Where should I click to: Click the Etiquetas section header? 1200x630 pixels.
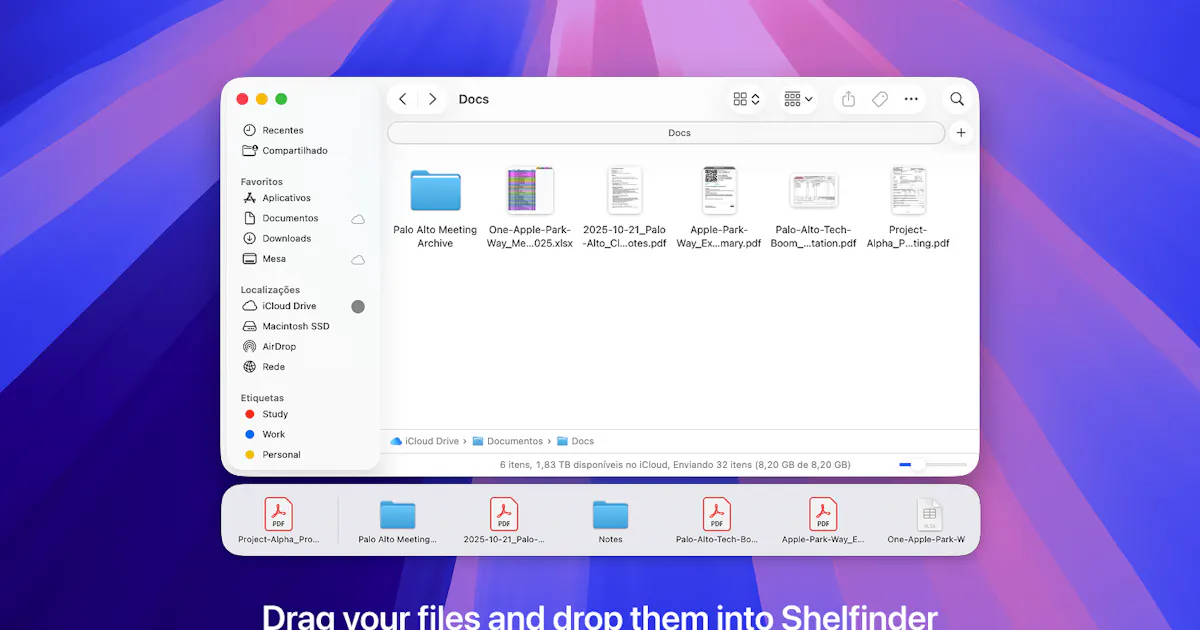click(262, 398)
